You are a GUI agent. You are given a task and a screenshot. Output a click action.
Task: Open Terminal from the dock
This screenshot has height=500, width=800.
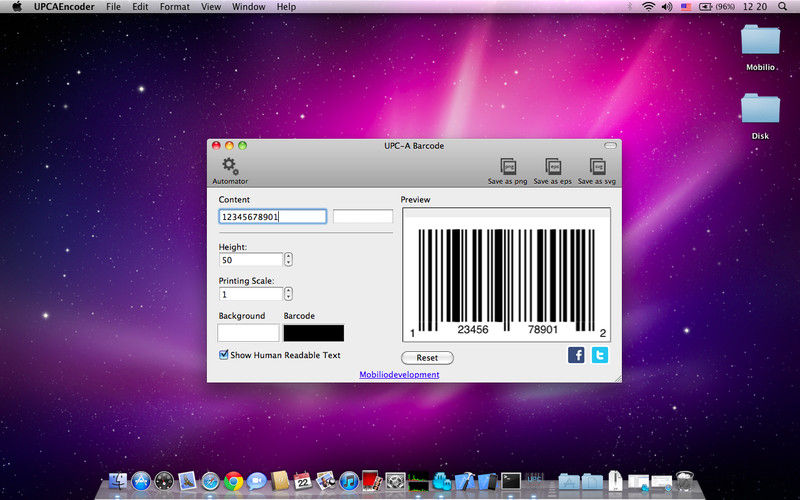click(x=510, y=481)
